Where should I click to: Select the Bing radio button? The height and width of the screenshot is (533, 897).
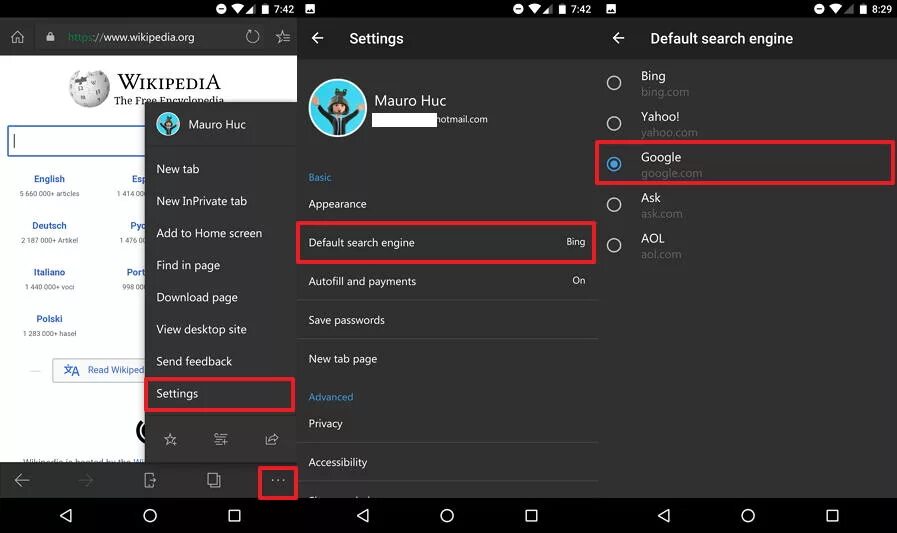pyautogui.click(x=614, y=83)
